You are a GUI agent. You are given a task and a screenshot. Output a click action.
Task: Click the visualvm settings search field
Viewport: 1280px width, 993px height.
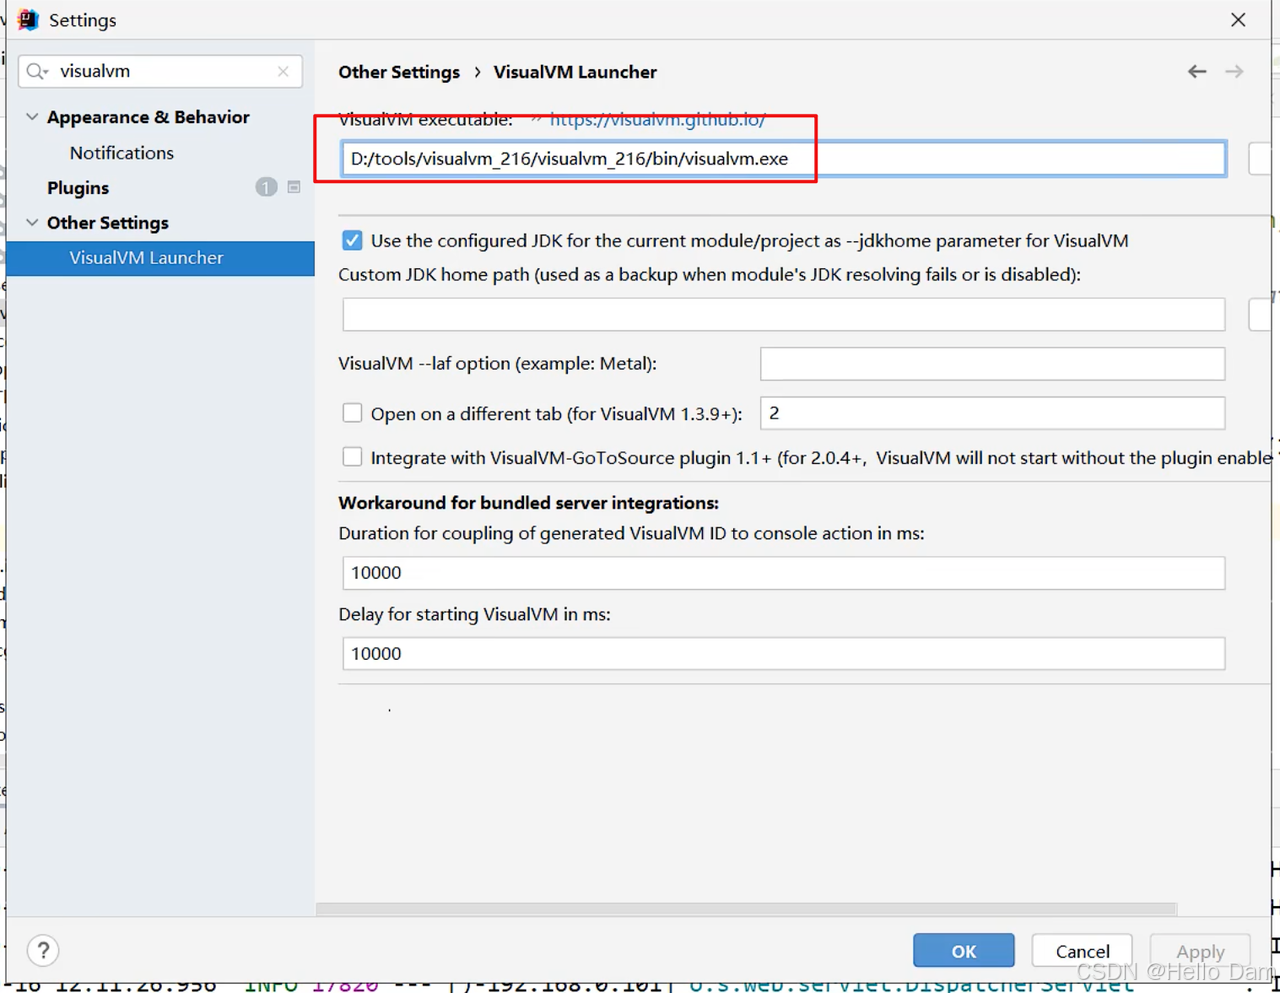coord(160,71)
